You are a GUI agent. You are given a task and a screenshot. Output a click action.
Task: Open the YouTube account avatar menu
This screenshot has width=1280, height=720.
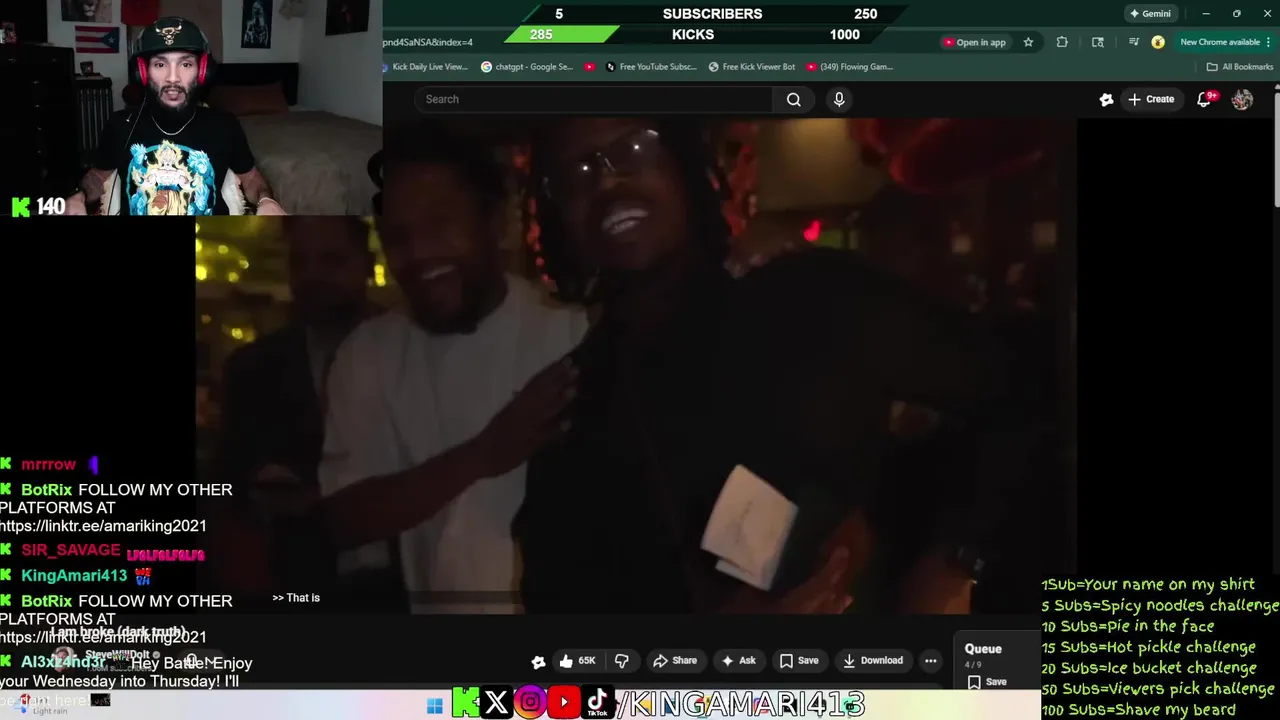1242,99
